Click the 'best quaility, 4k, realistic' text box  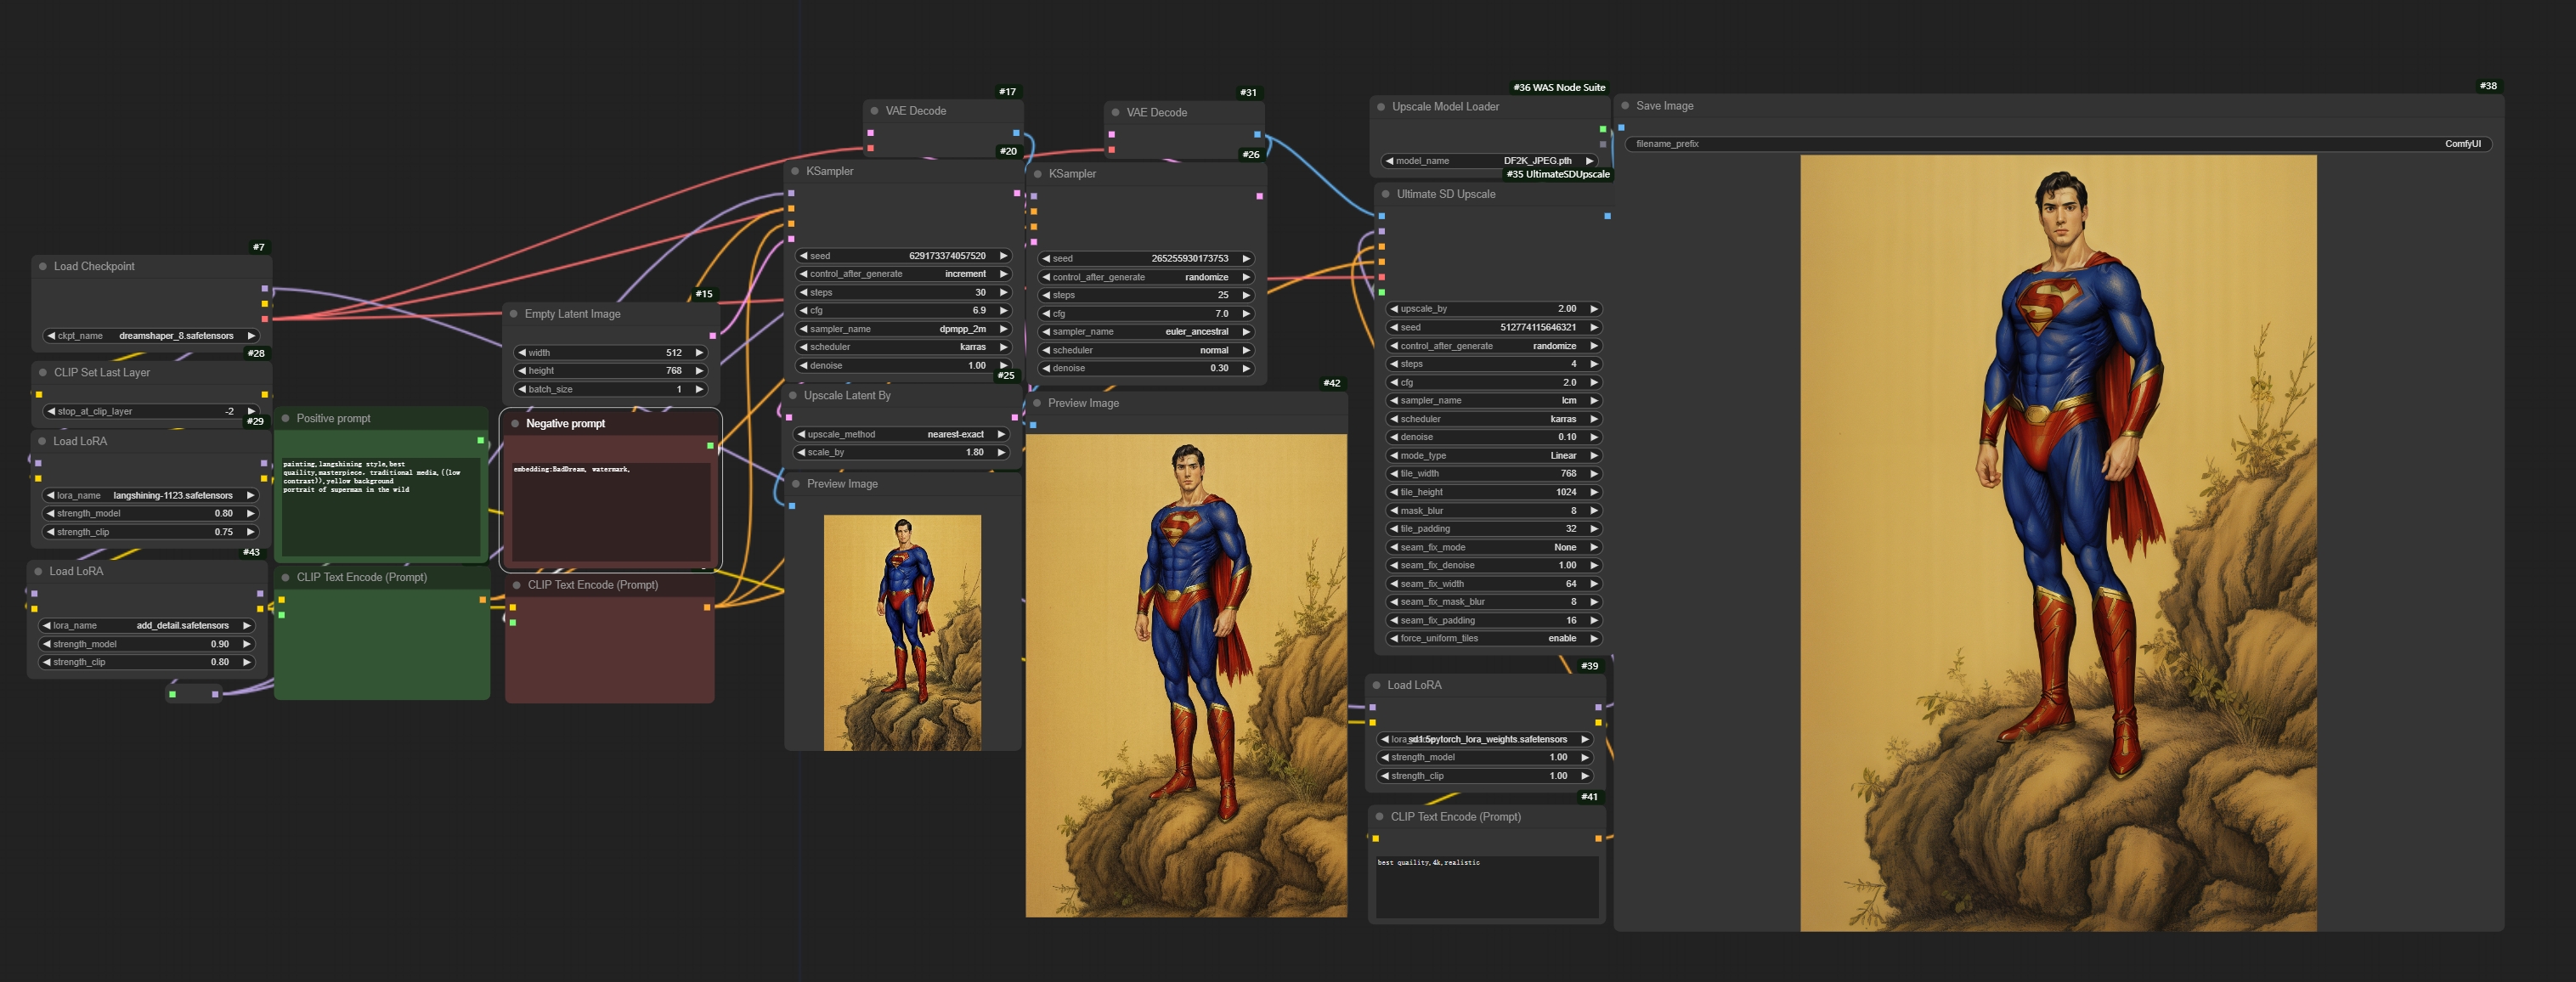[x=1486, y=886]
